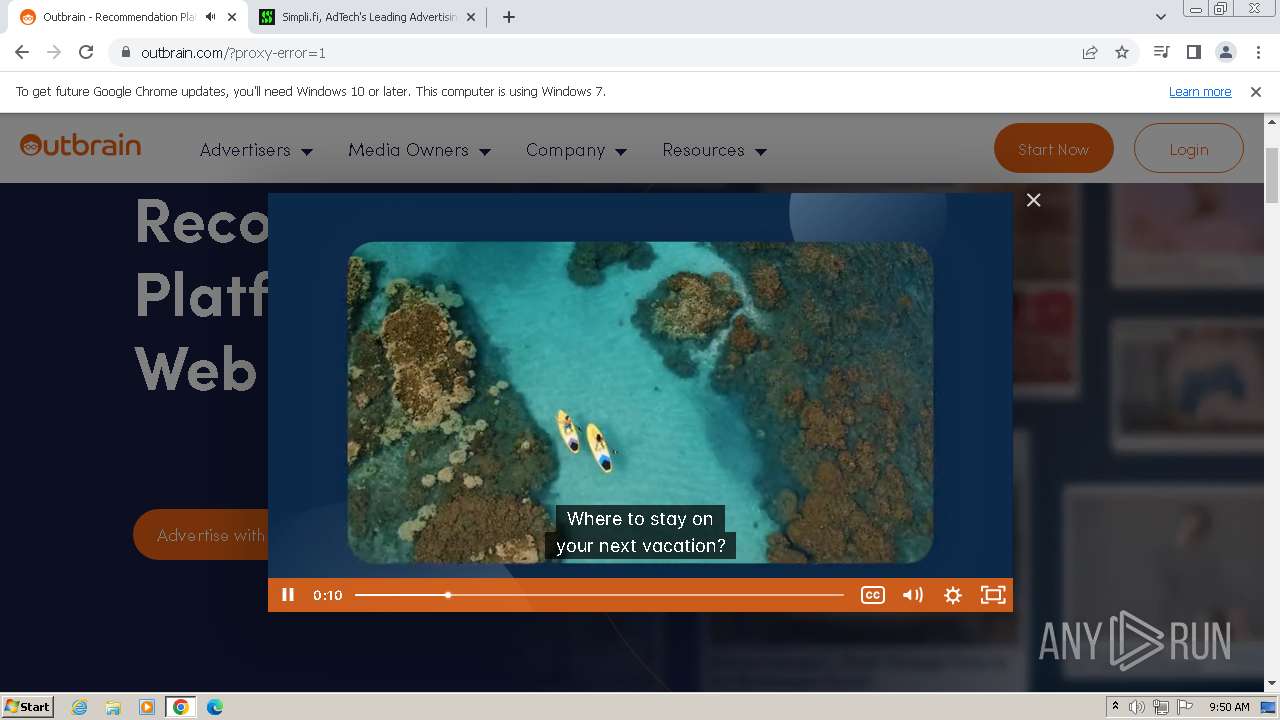This screenshot has width=1280, height=720.
Task: Reload the current page
Action: click(x=86, y=52)
